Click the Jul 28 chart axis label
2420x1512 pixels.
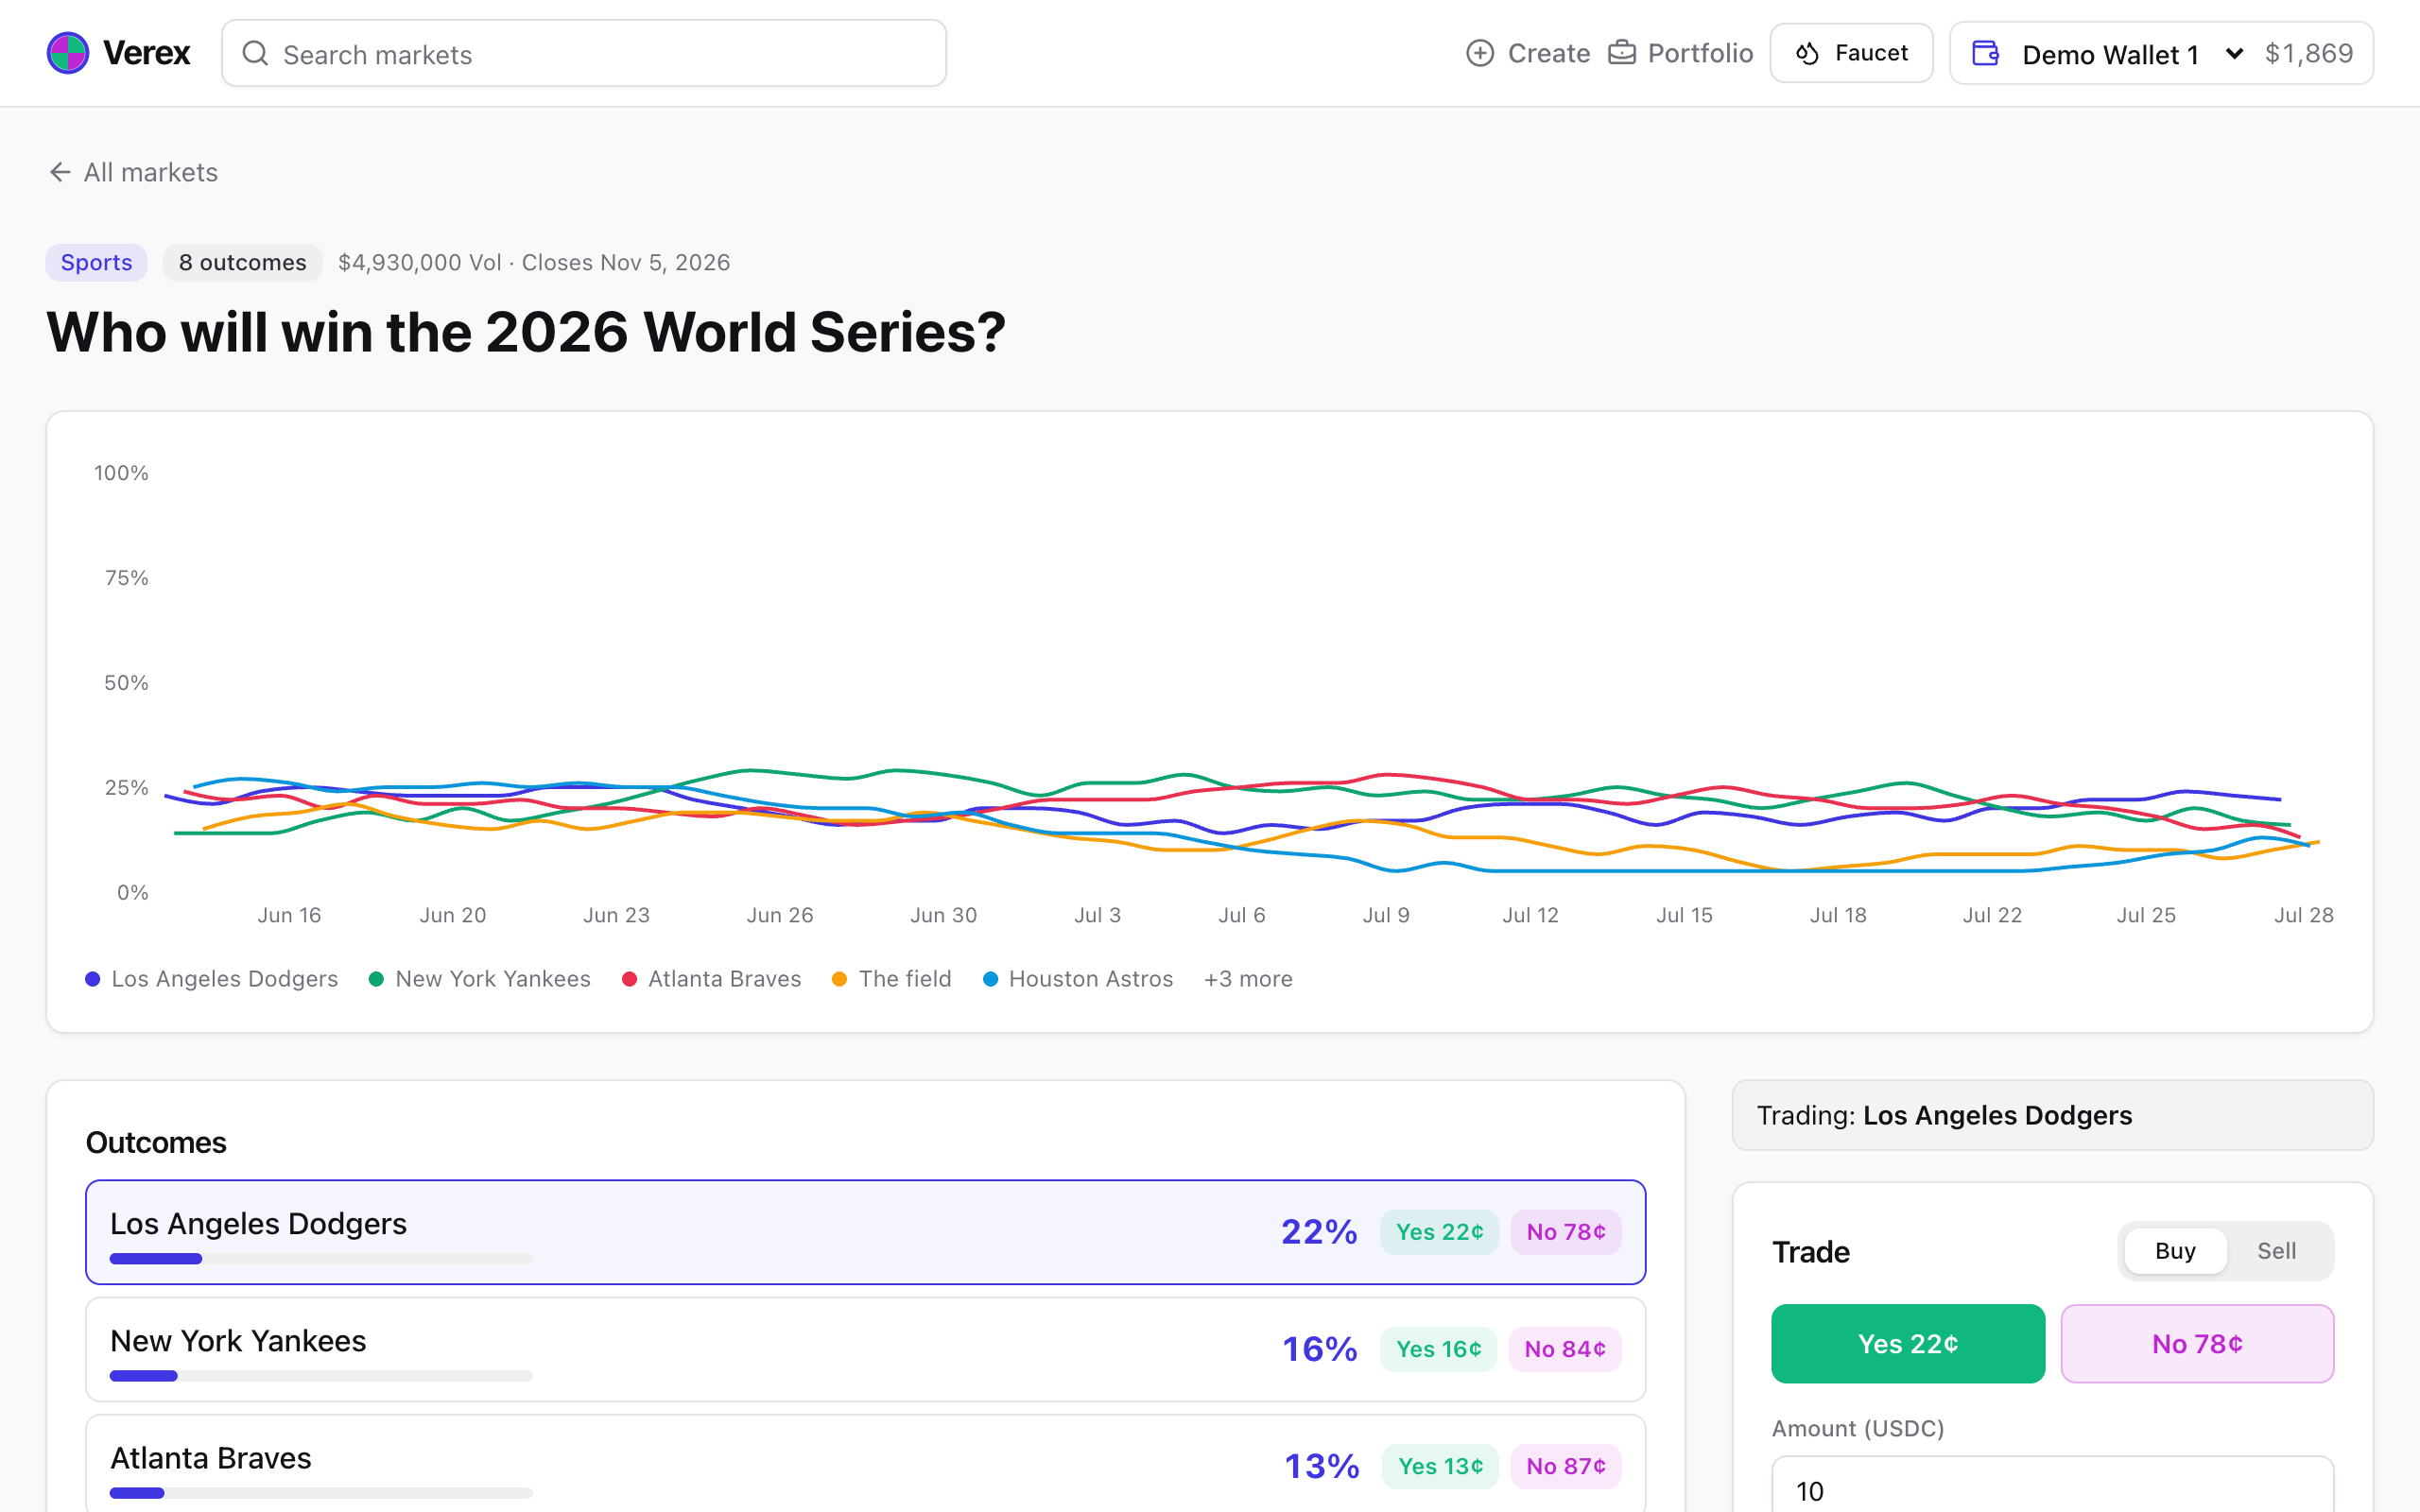pos(2303,915)
